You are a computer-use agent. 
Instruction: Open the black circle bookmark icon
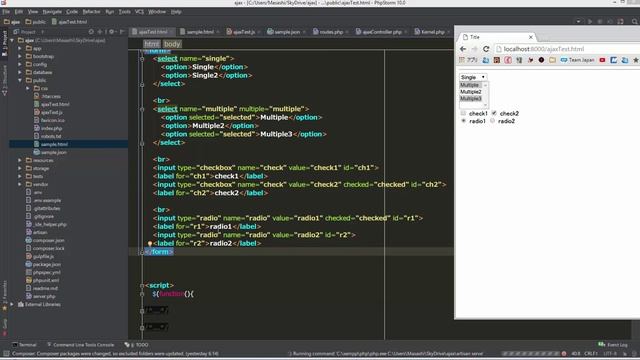541,60
